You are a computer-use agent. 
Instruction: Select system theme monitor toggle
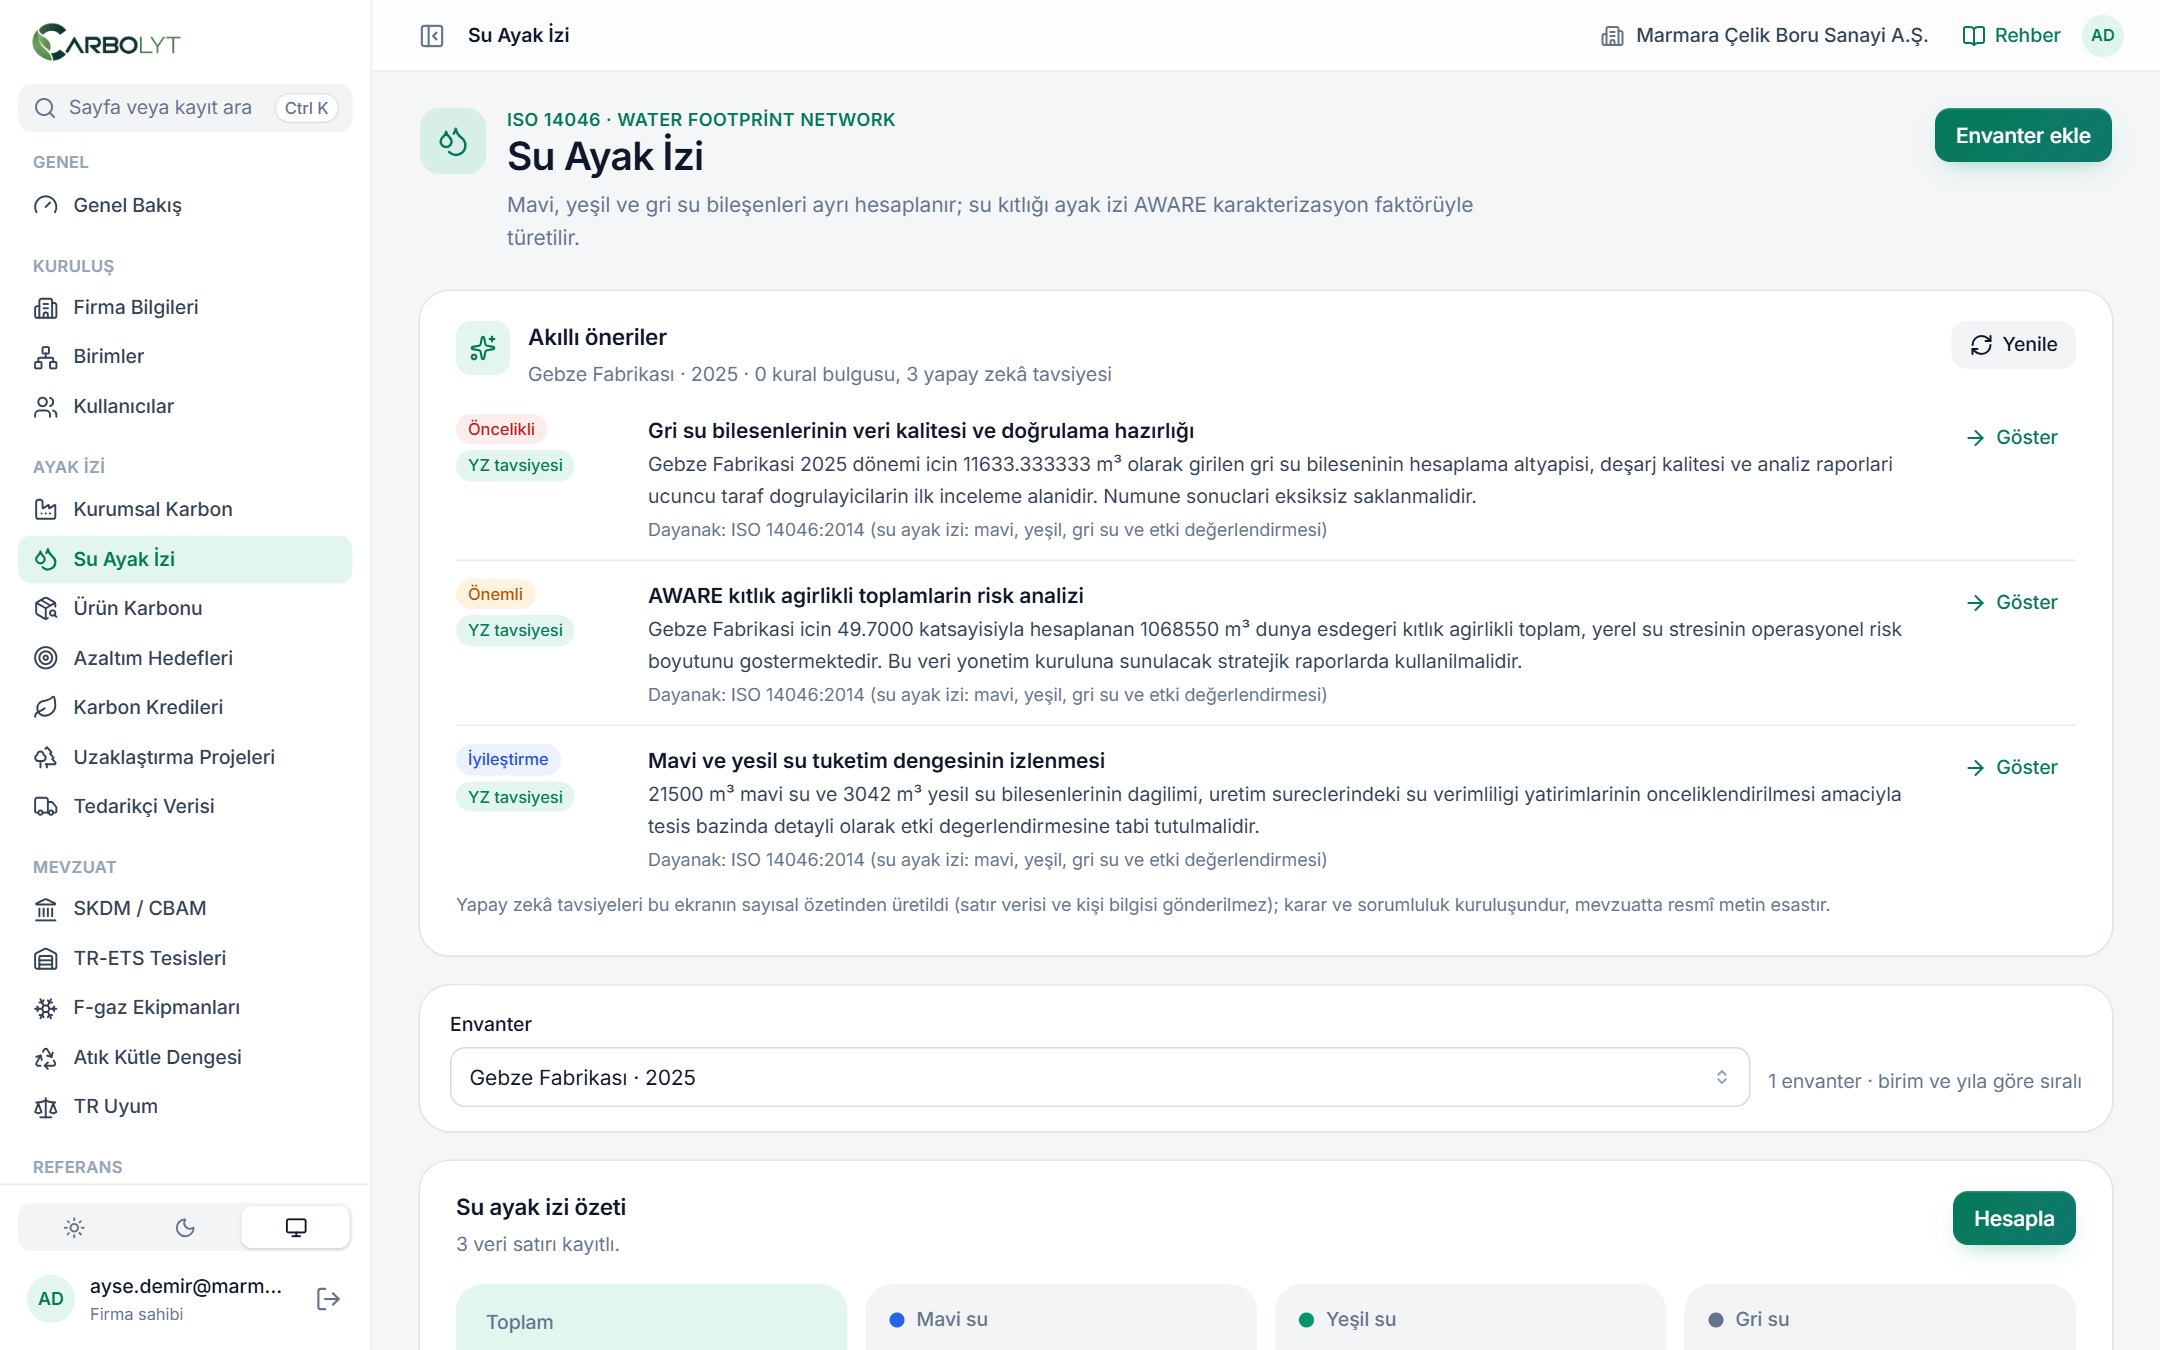click(x=296, y=1228)
